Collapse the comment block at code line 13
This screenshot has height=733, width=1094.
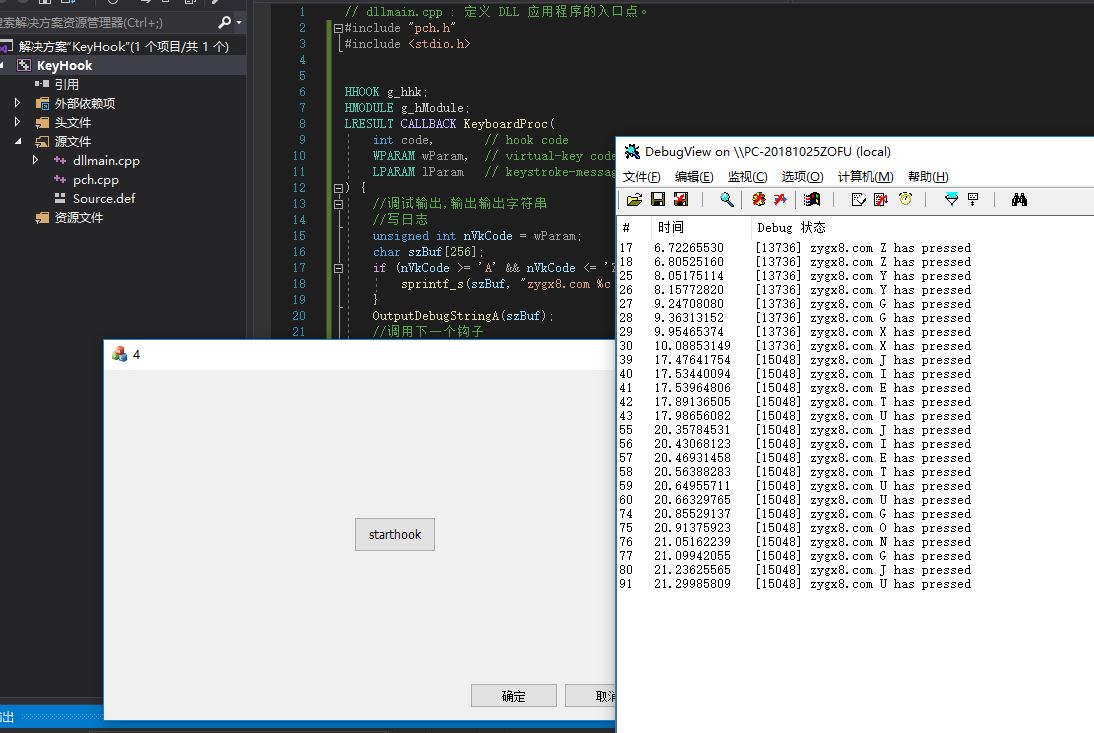click(x=338, y=204)
